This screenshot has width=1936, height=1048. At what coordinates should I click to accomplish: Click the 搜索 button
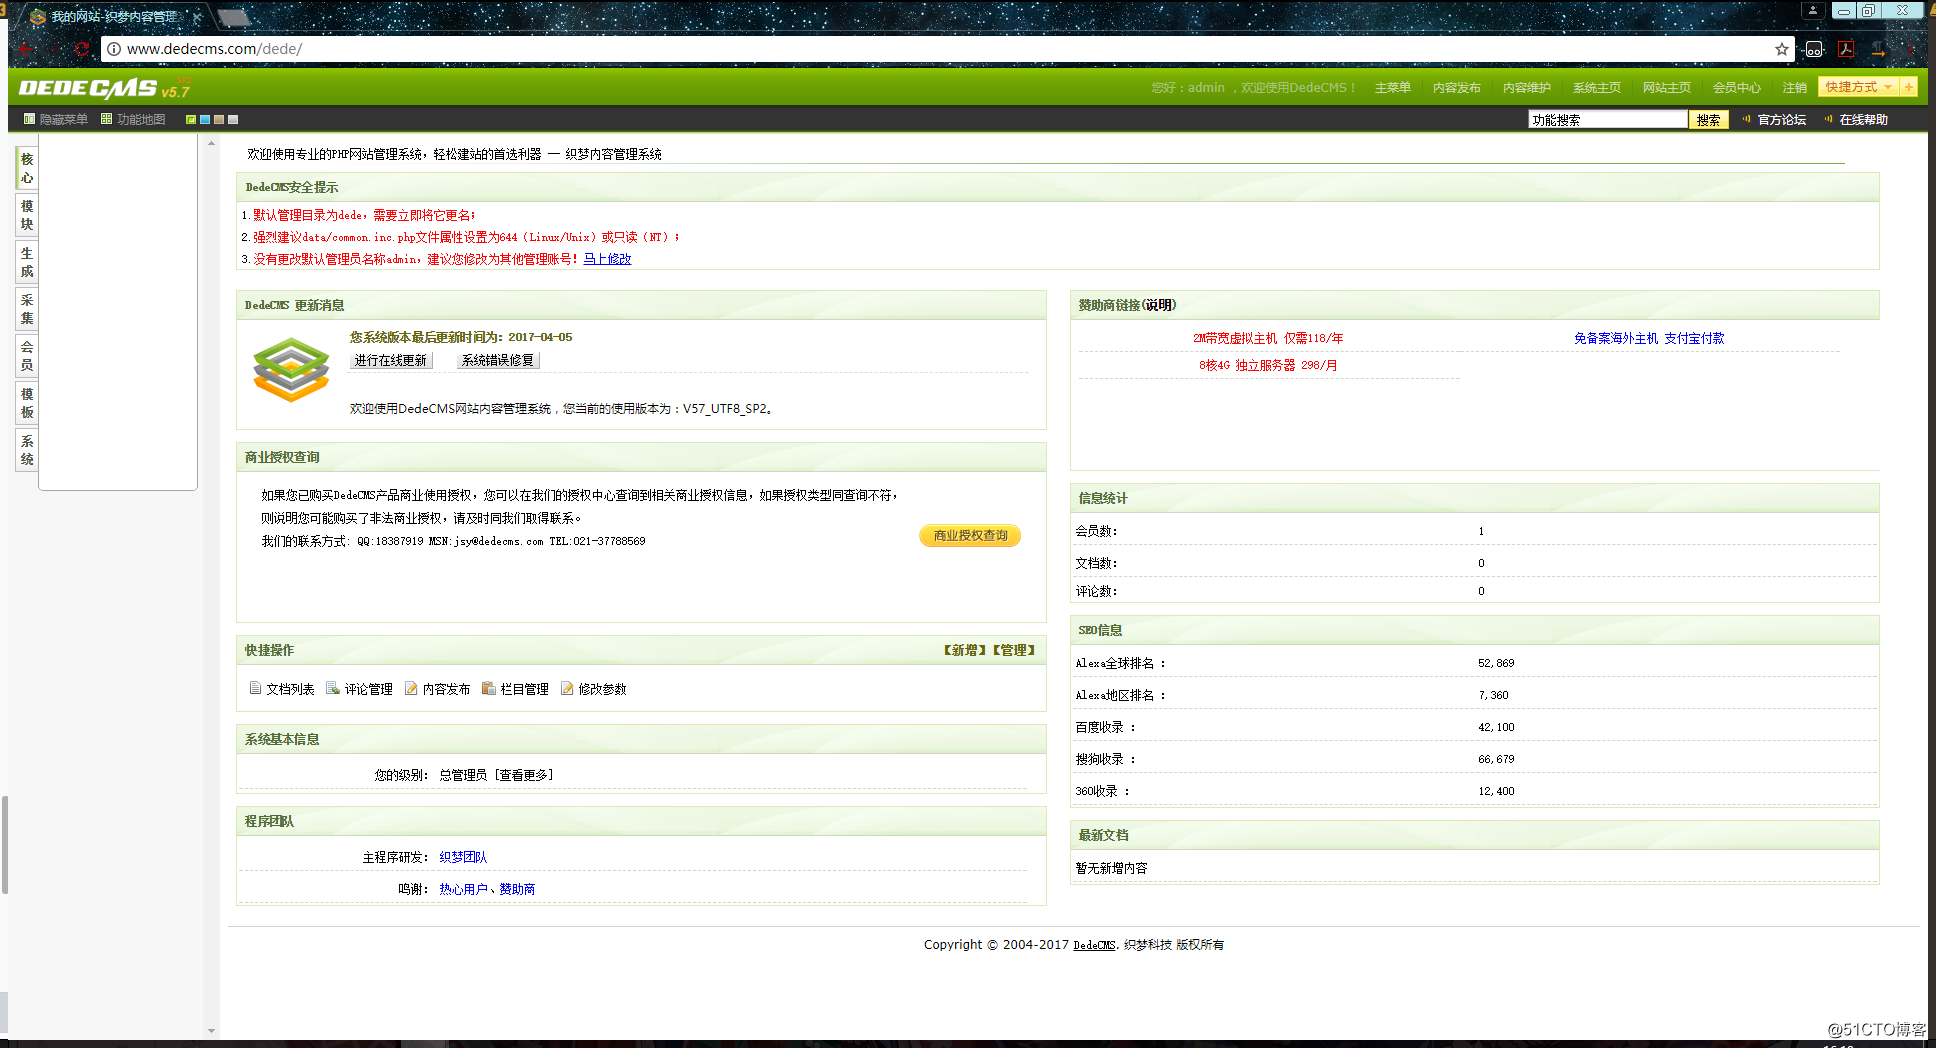click(x=1708, y=120)
